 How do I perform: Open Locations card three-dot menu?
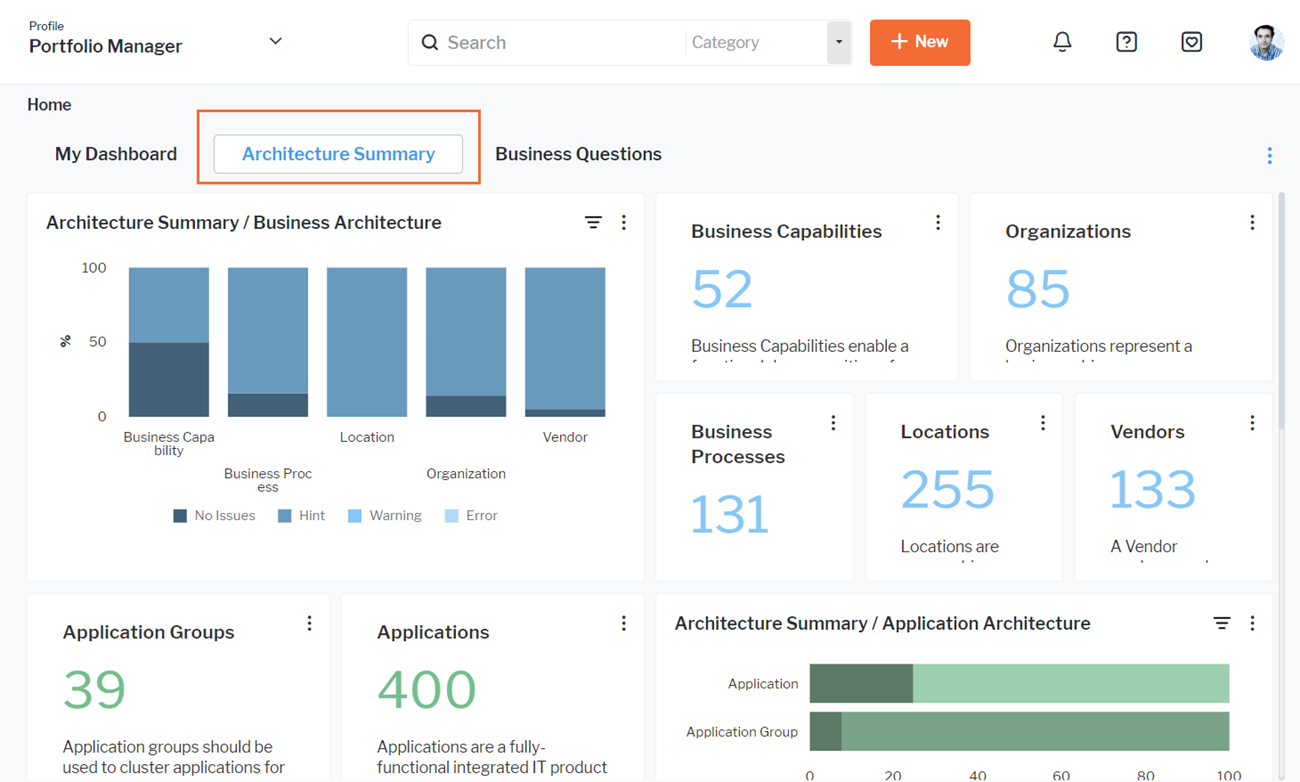pyautogui.click(x=1042, y=423)
